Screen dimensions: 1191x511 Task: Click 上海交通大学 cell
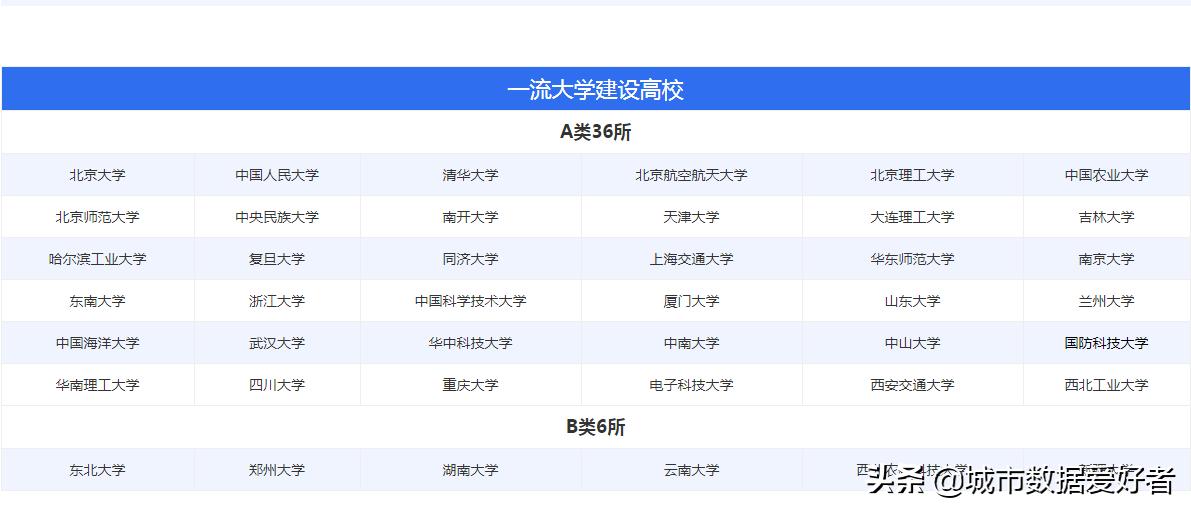click(691, 259)
